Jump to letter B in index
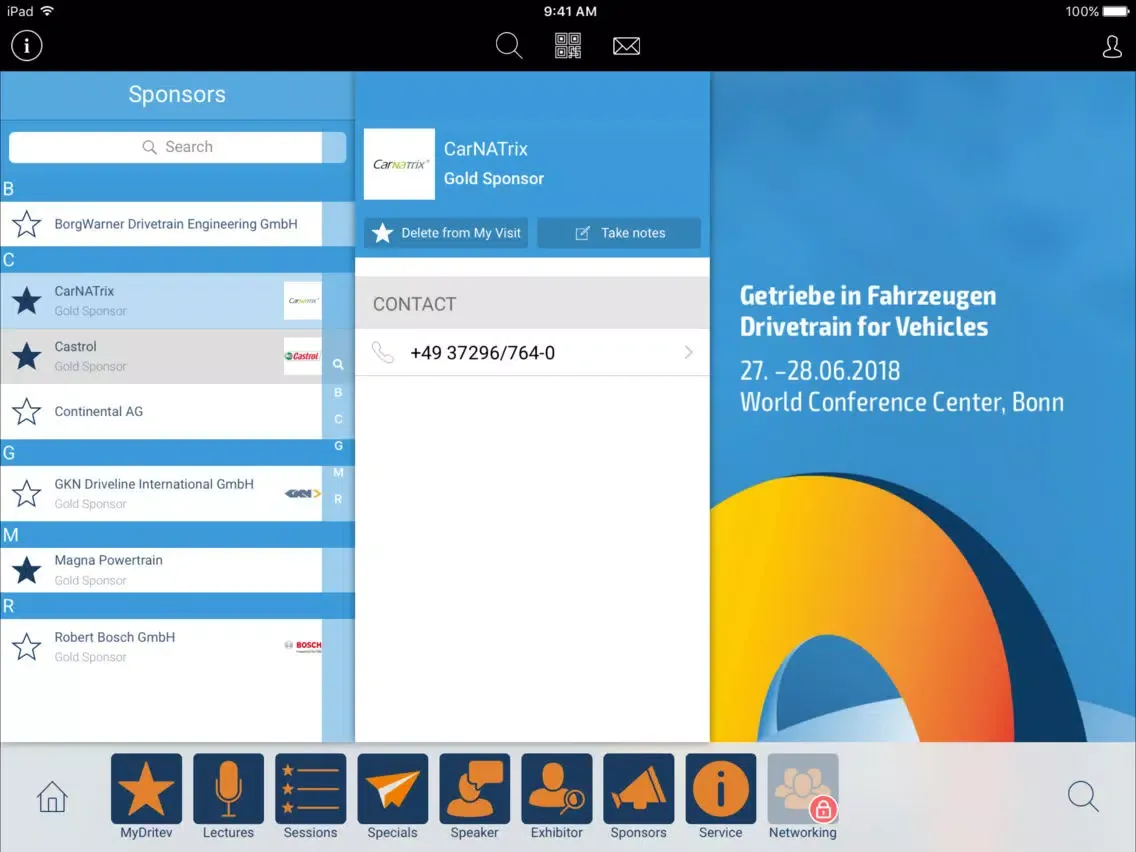1136x852 pixels. (338, 392)
